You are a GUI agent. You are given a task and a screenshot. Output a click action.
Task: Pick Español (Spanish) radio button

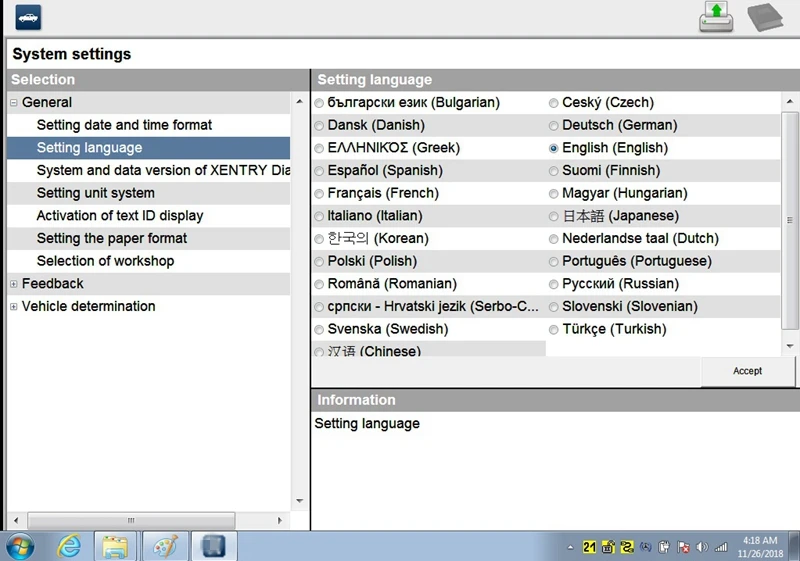click(319, 171)
